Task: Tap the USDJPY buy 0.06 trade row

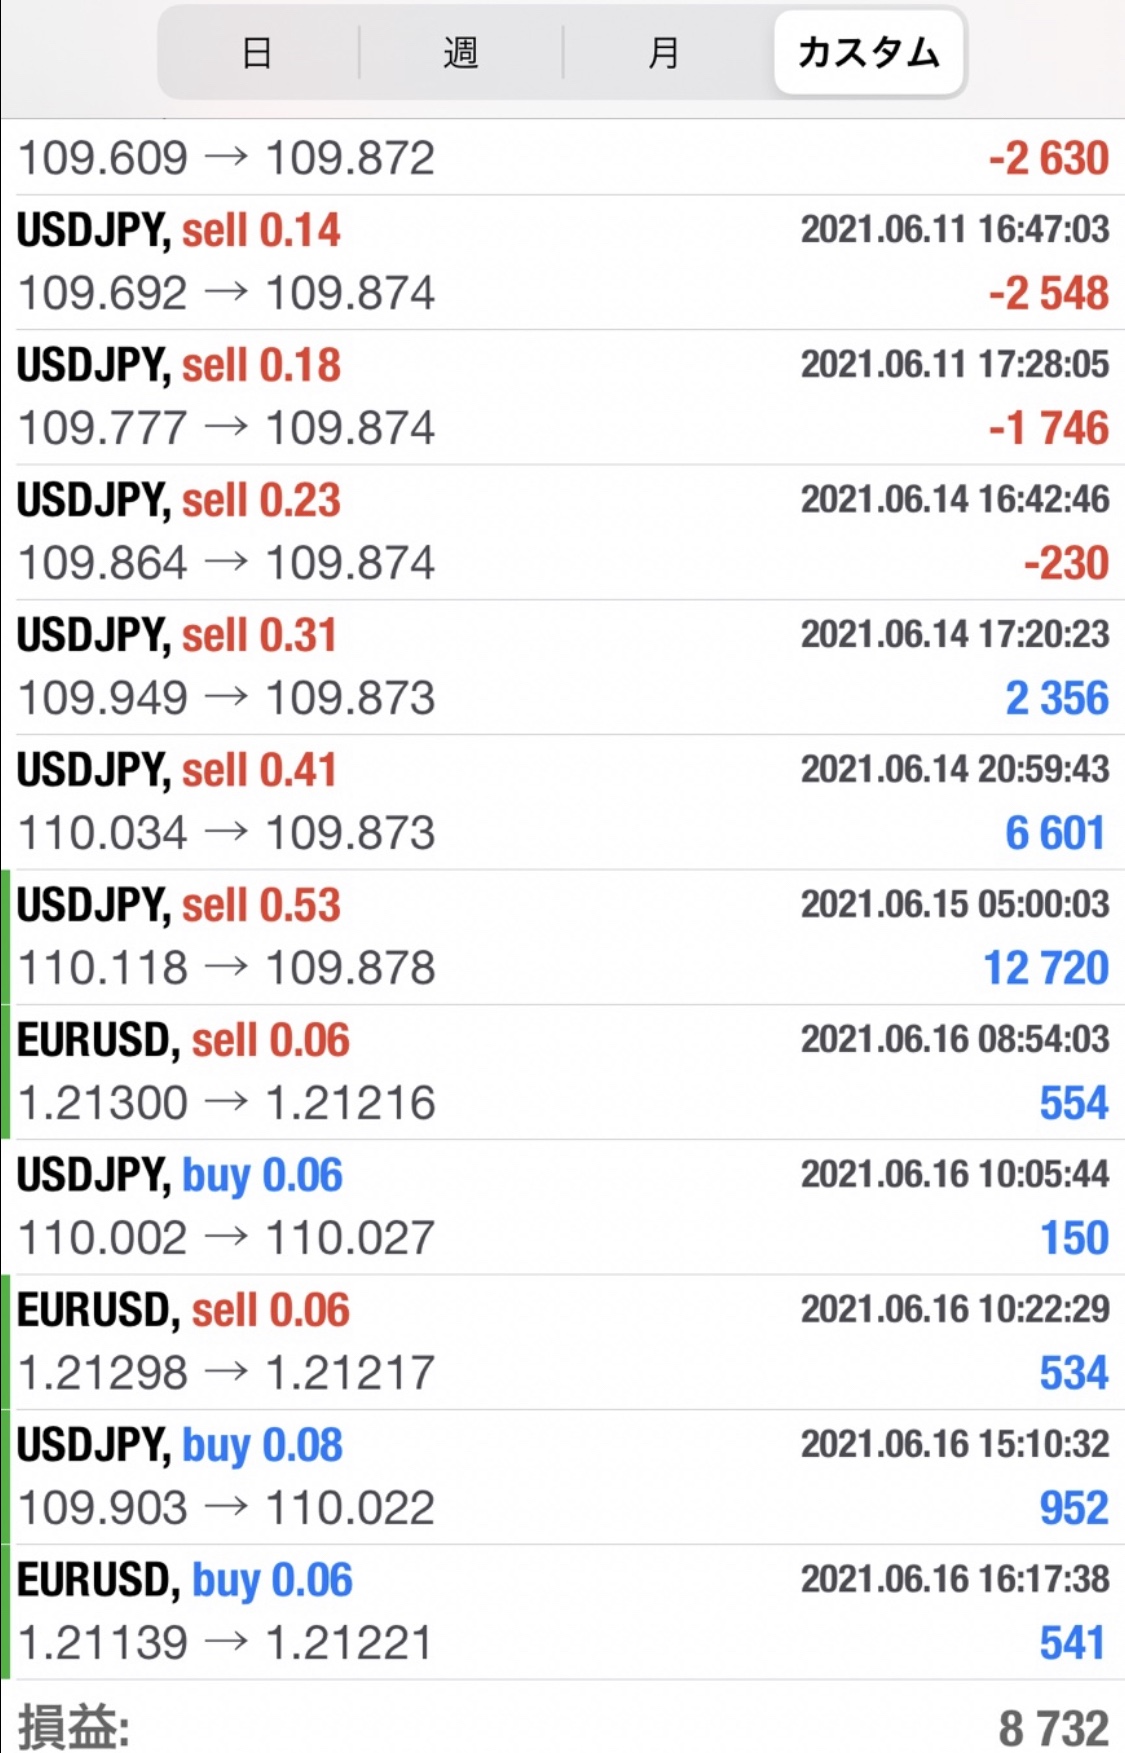Action: 562,1207
